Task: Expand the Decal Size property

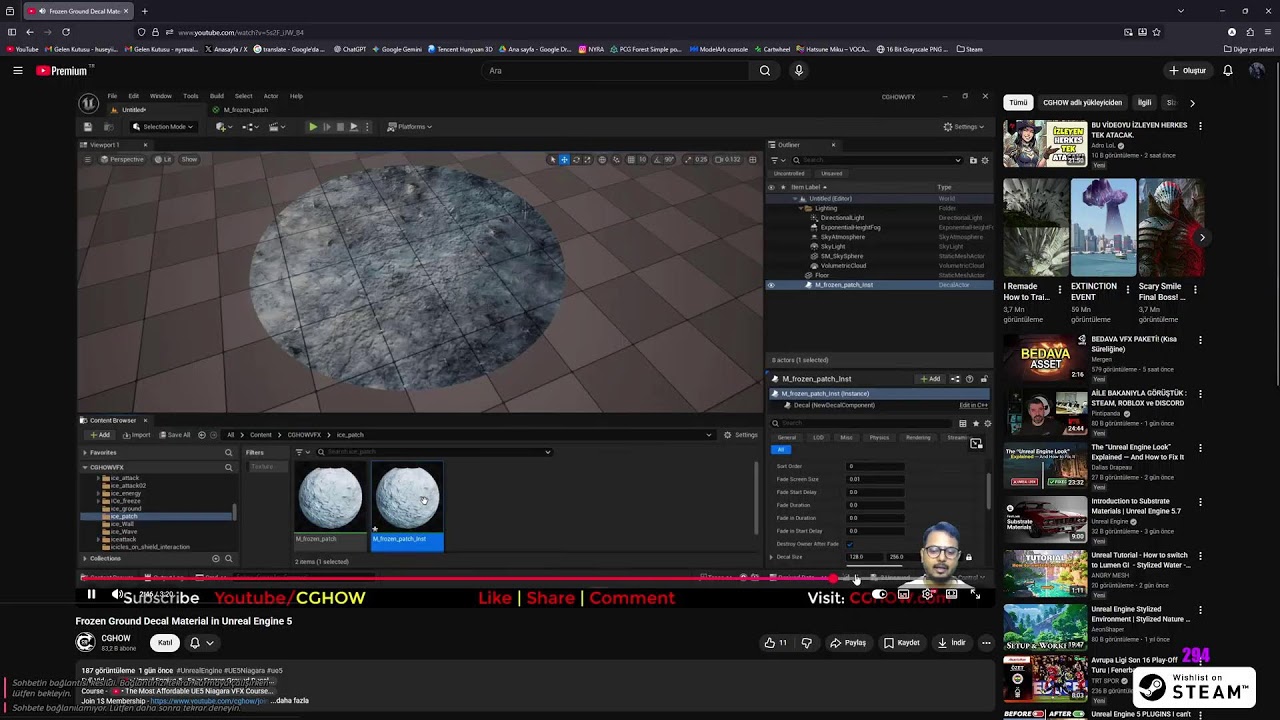Action: (771, 557)
